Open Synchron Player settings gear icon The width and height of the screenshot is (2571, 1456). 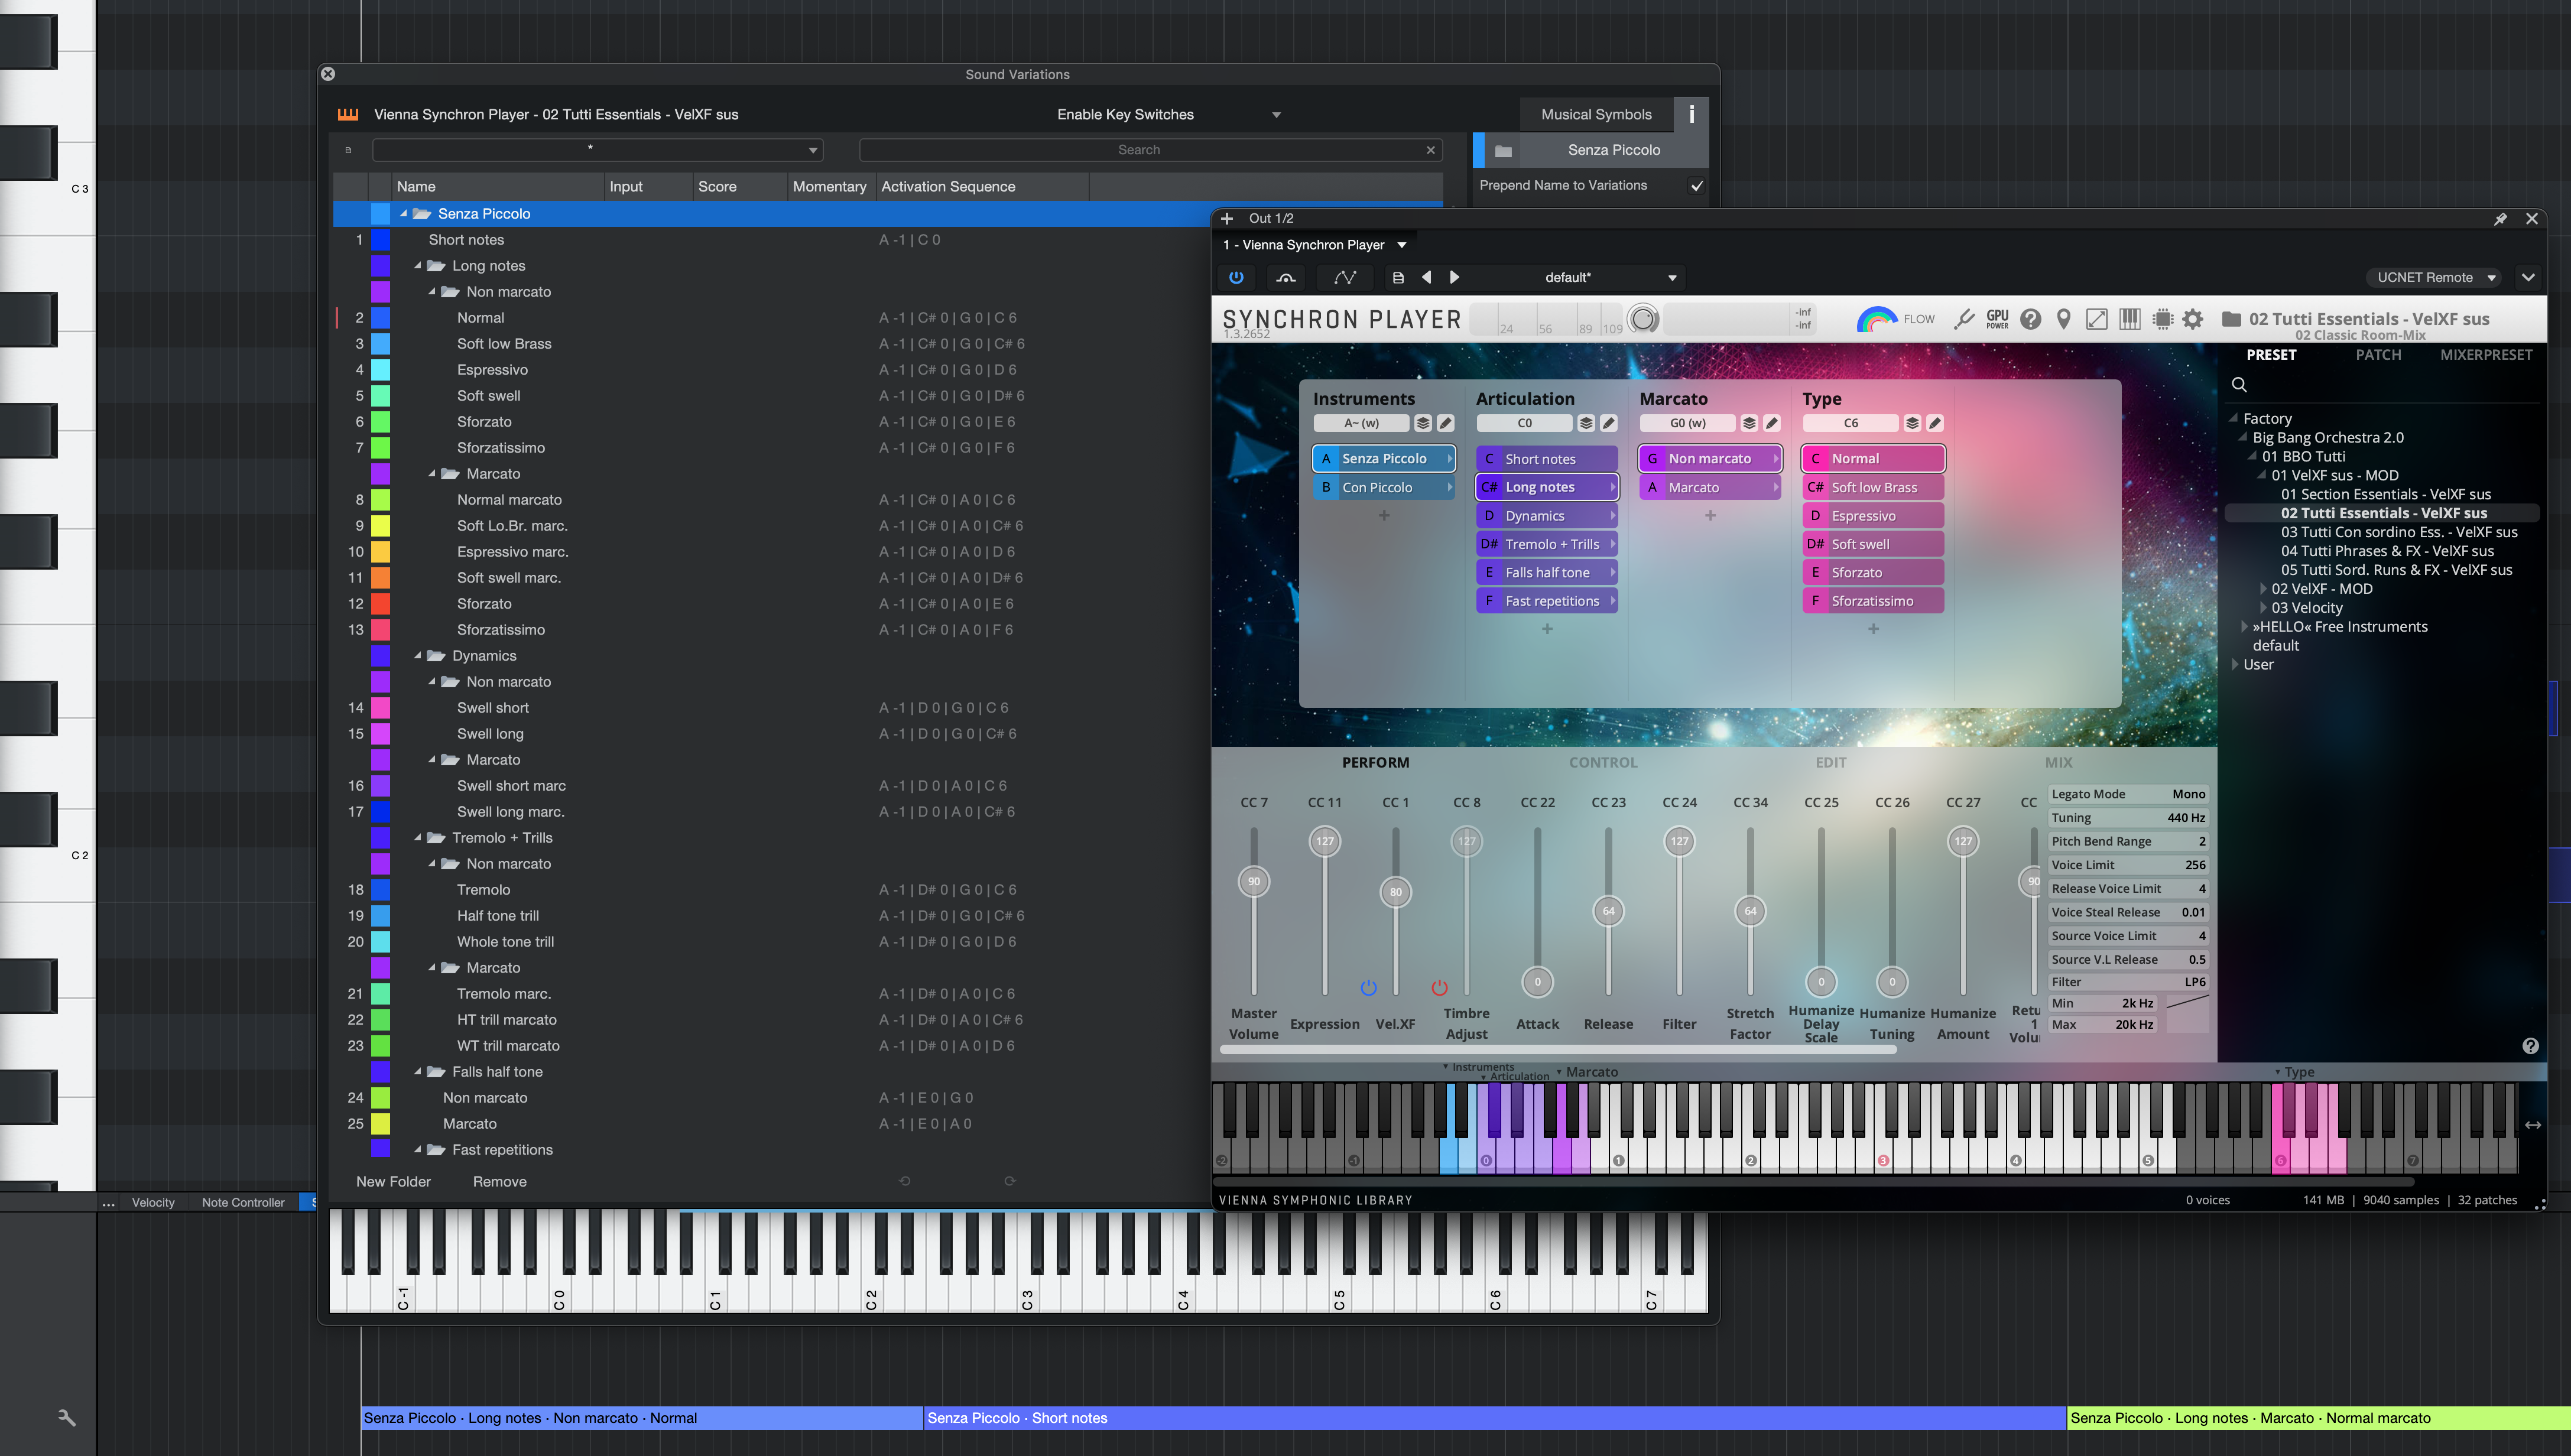tap(2192, 319)
